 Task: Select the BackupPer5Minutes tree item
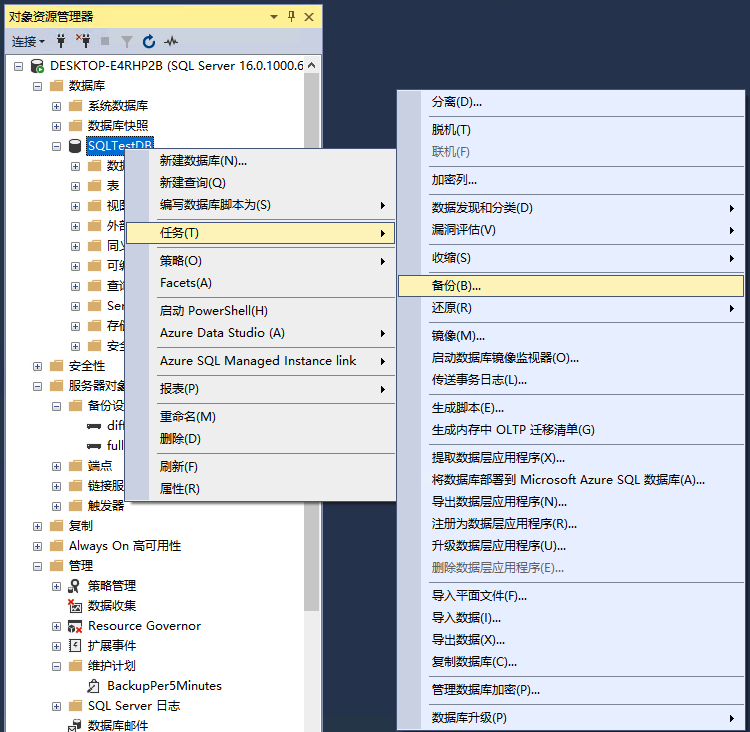(164, 686)
